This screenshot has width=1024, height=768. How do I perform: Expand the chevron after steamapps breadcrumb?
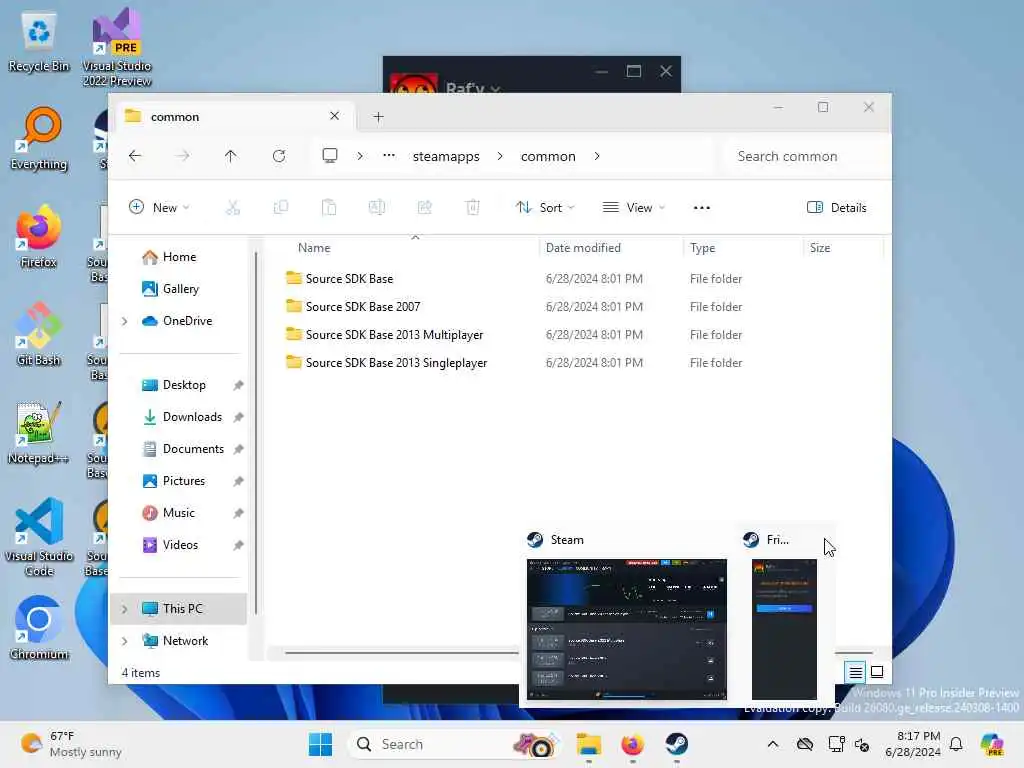click(500, 156)
